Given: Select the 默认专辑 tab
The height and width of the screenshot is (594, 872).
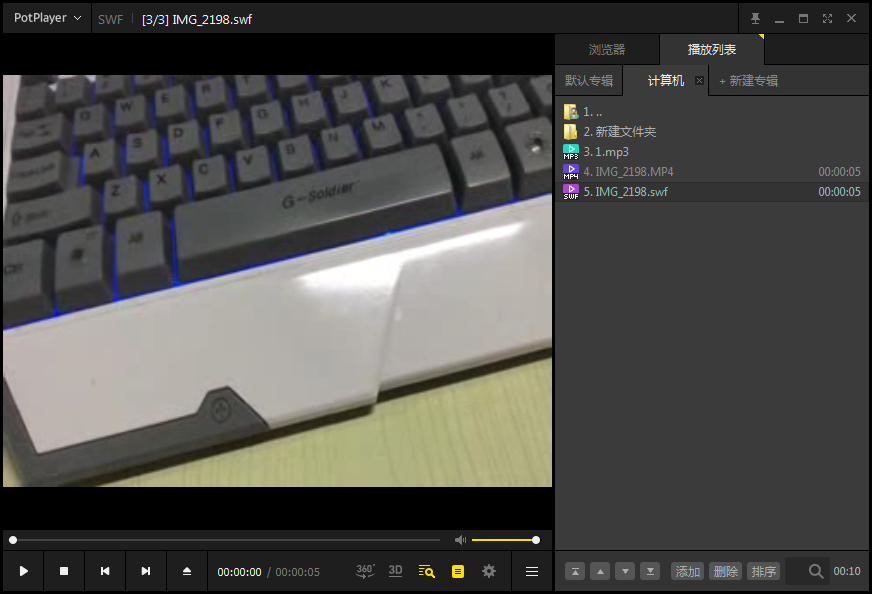Looking at the screenshot, I should pyautogui.click(x=588, y=80).
